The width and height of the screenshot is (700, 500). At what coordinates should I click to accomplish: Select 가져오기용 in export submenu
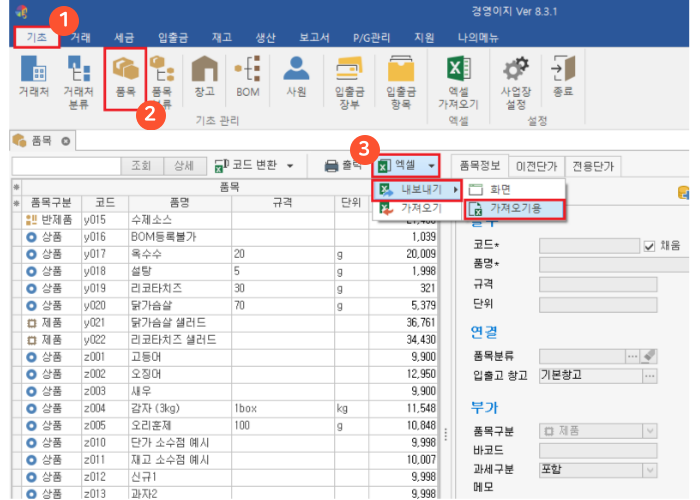[x=515, y=209]
